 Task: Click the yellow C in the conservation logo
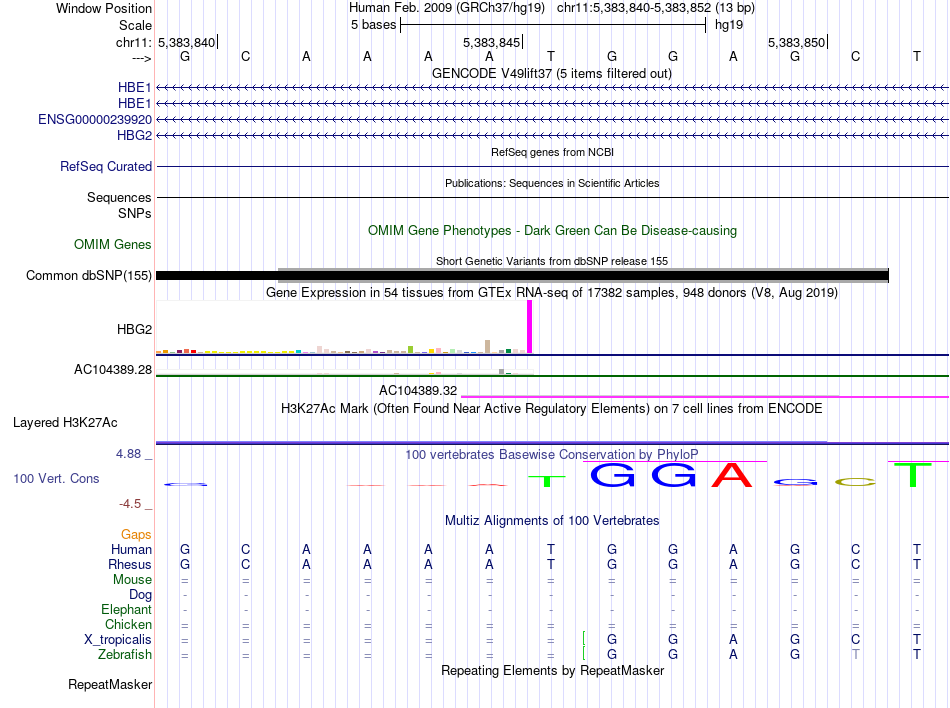[x=855, y=482]
